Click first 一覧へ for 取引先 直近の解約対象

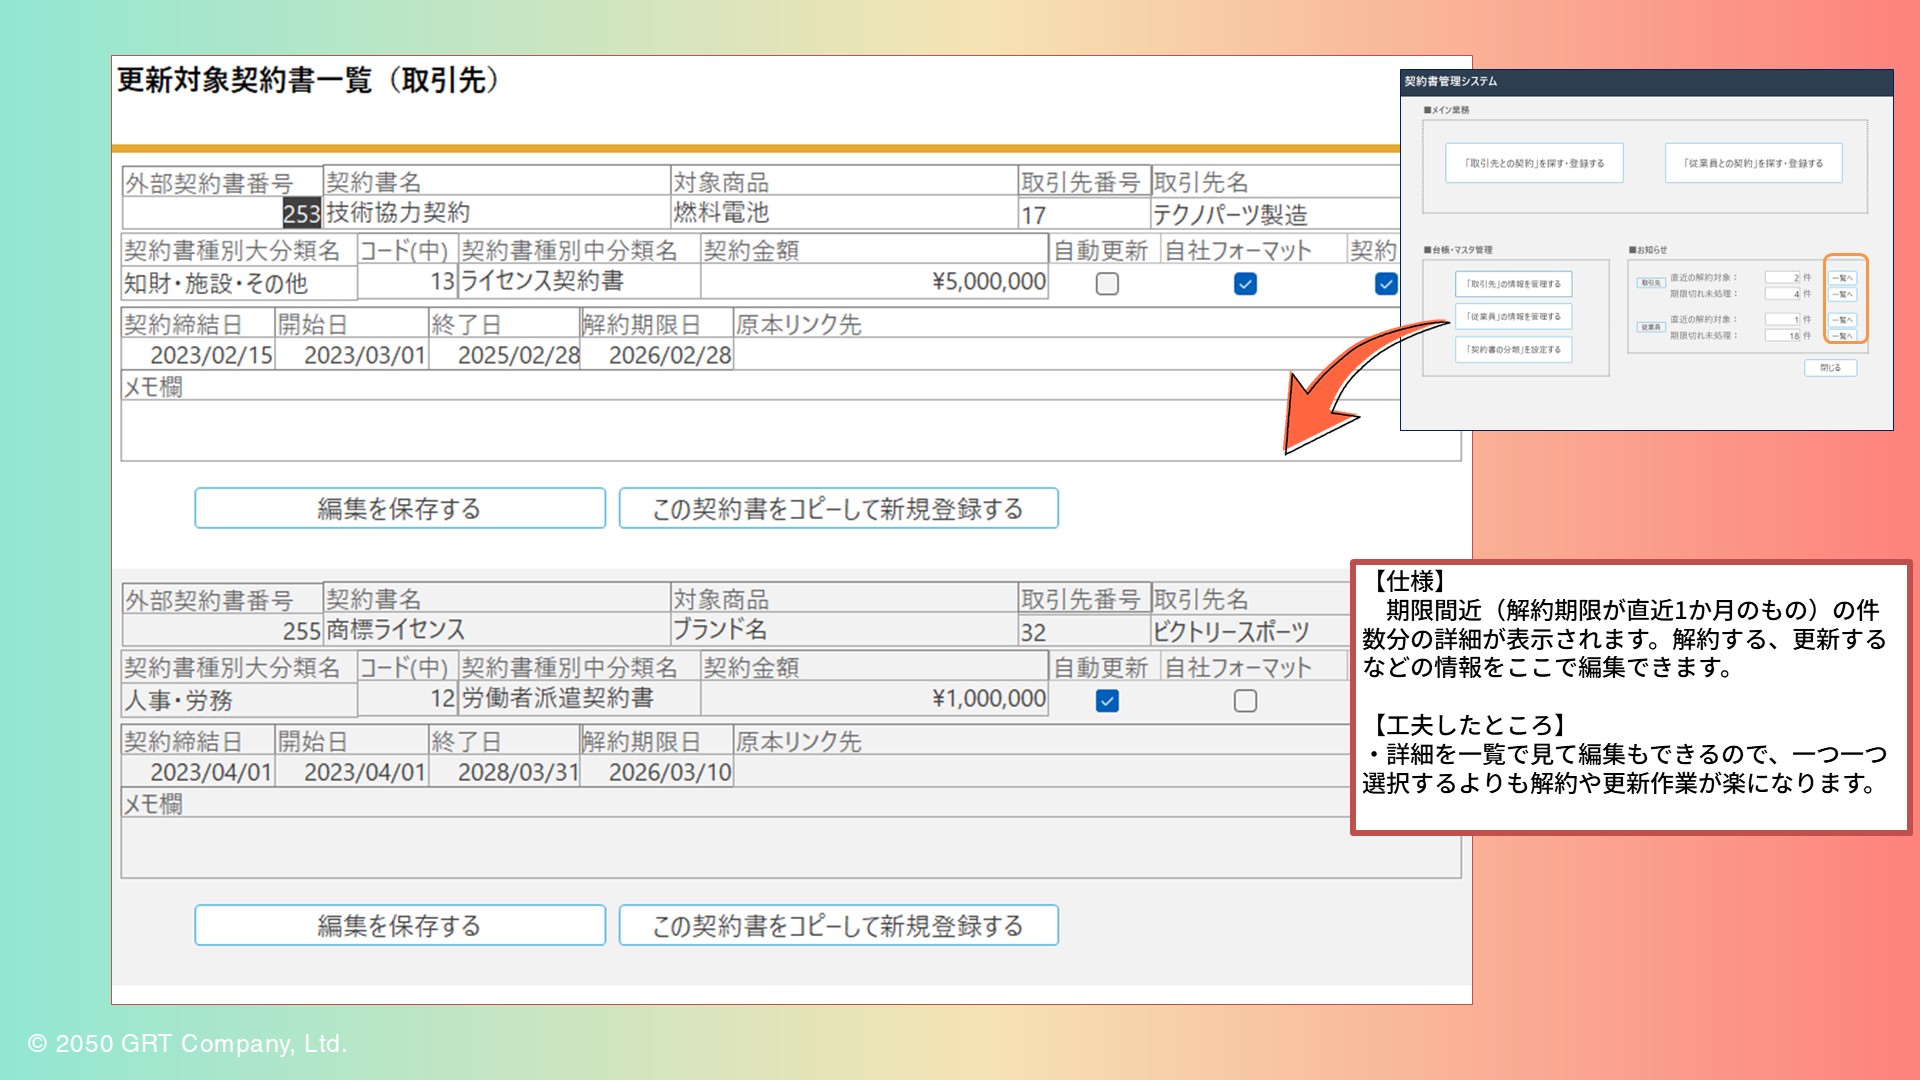pos(1842,278)
